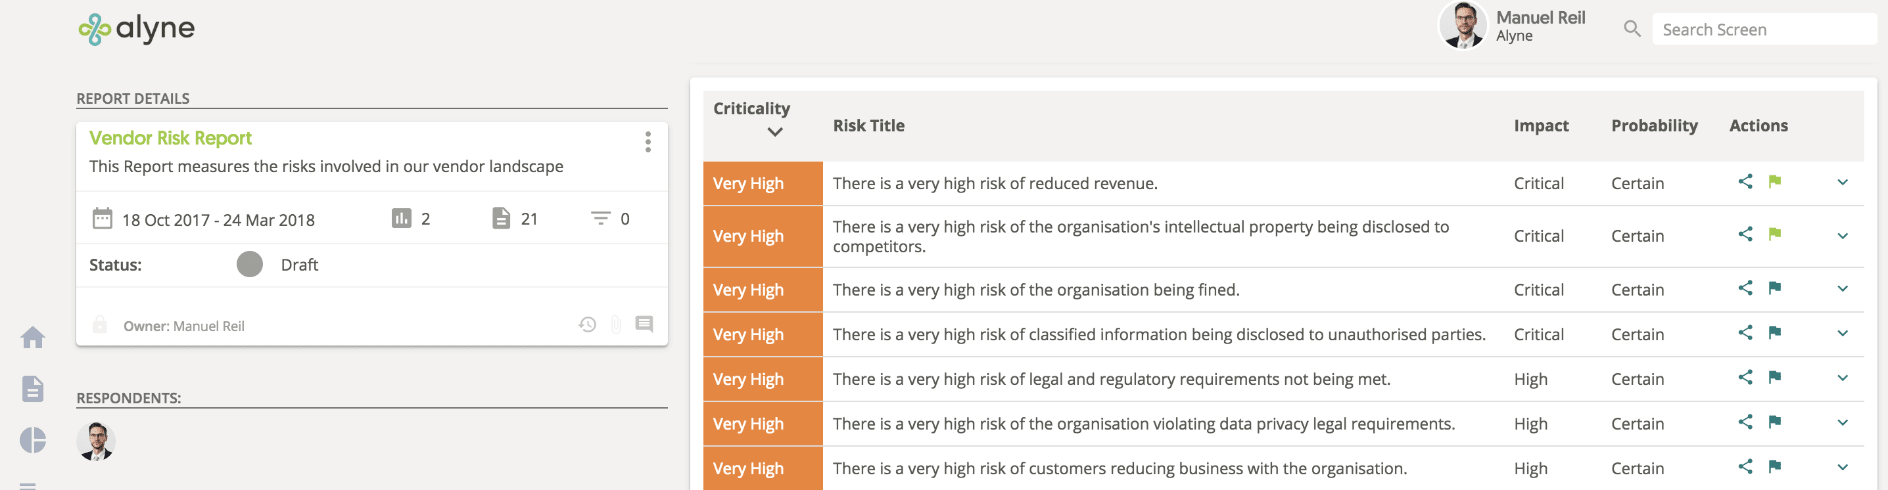Click the Alyne logo
Image resolution: width=1888 pixels, height=490 pixels.
pos(137,29)
